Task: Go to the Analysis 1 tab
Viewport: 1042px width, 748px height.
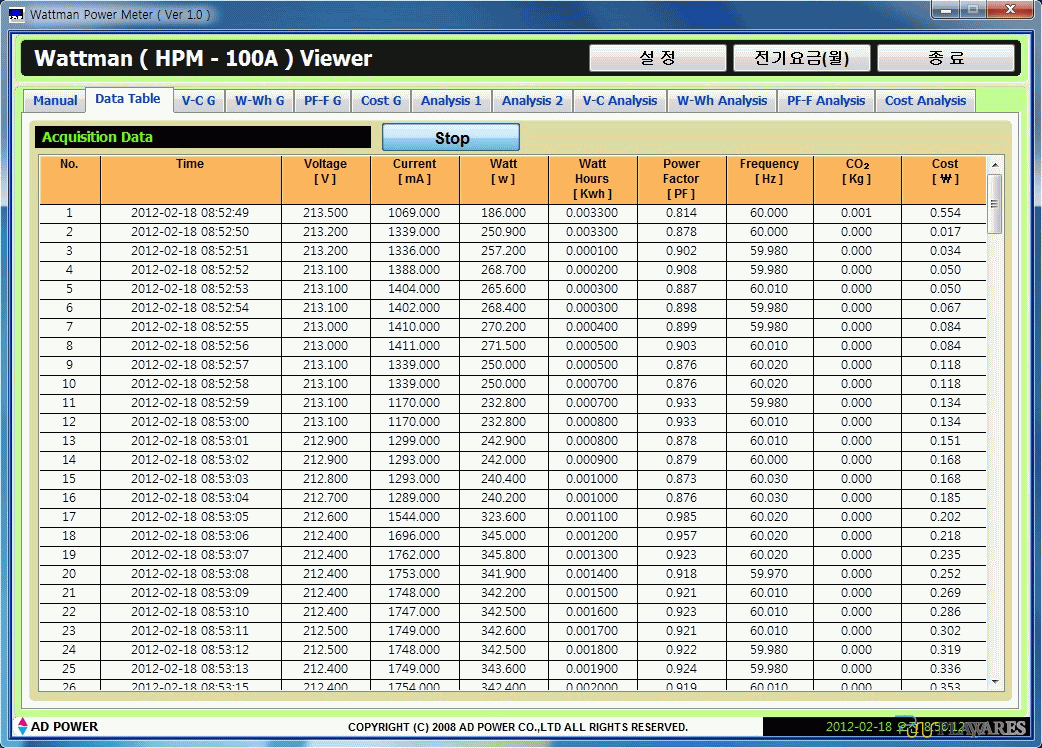Action: pos(451,100)
